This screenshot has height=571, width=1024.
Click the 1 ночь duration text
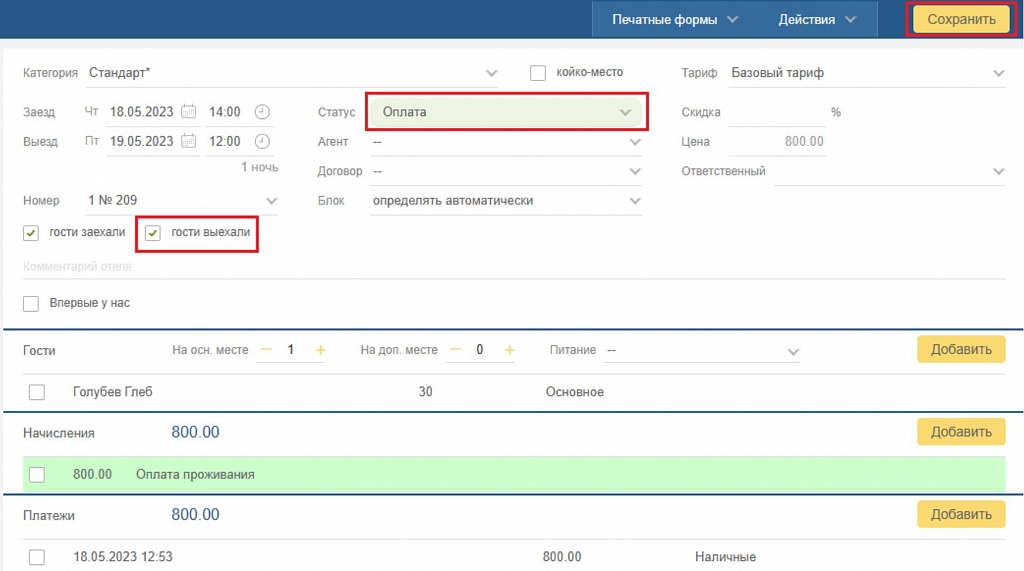pos(259,167)
